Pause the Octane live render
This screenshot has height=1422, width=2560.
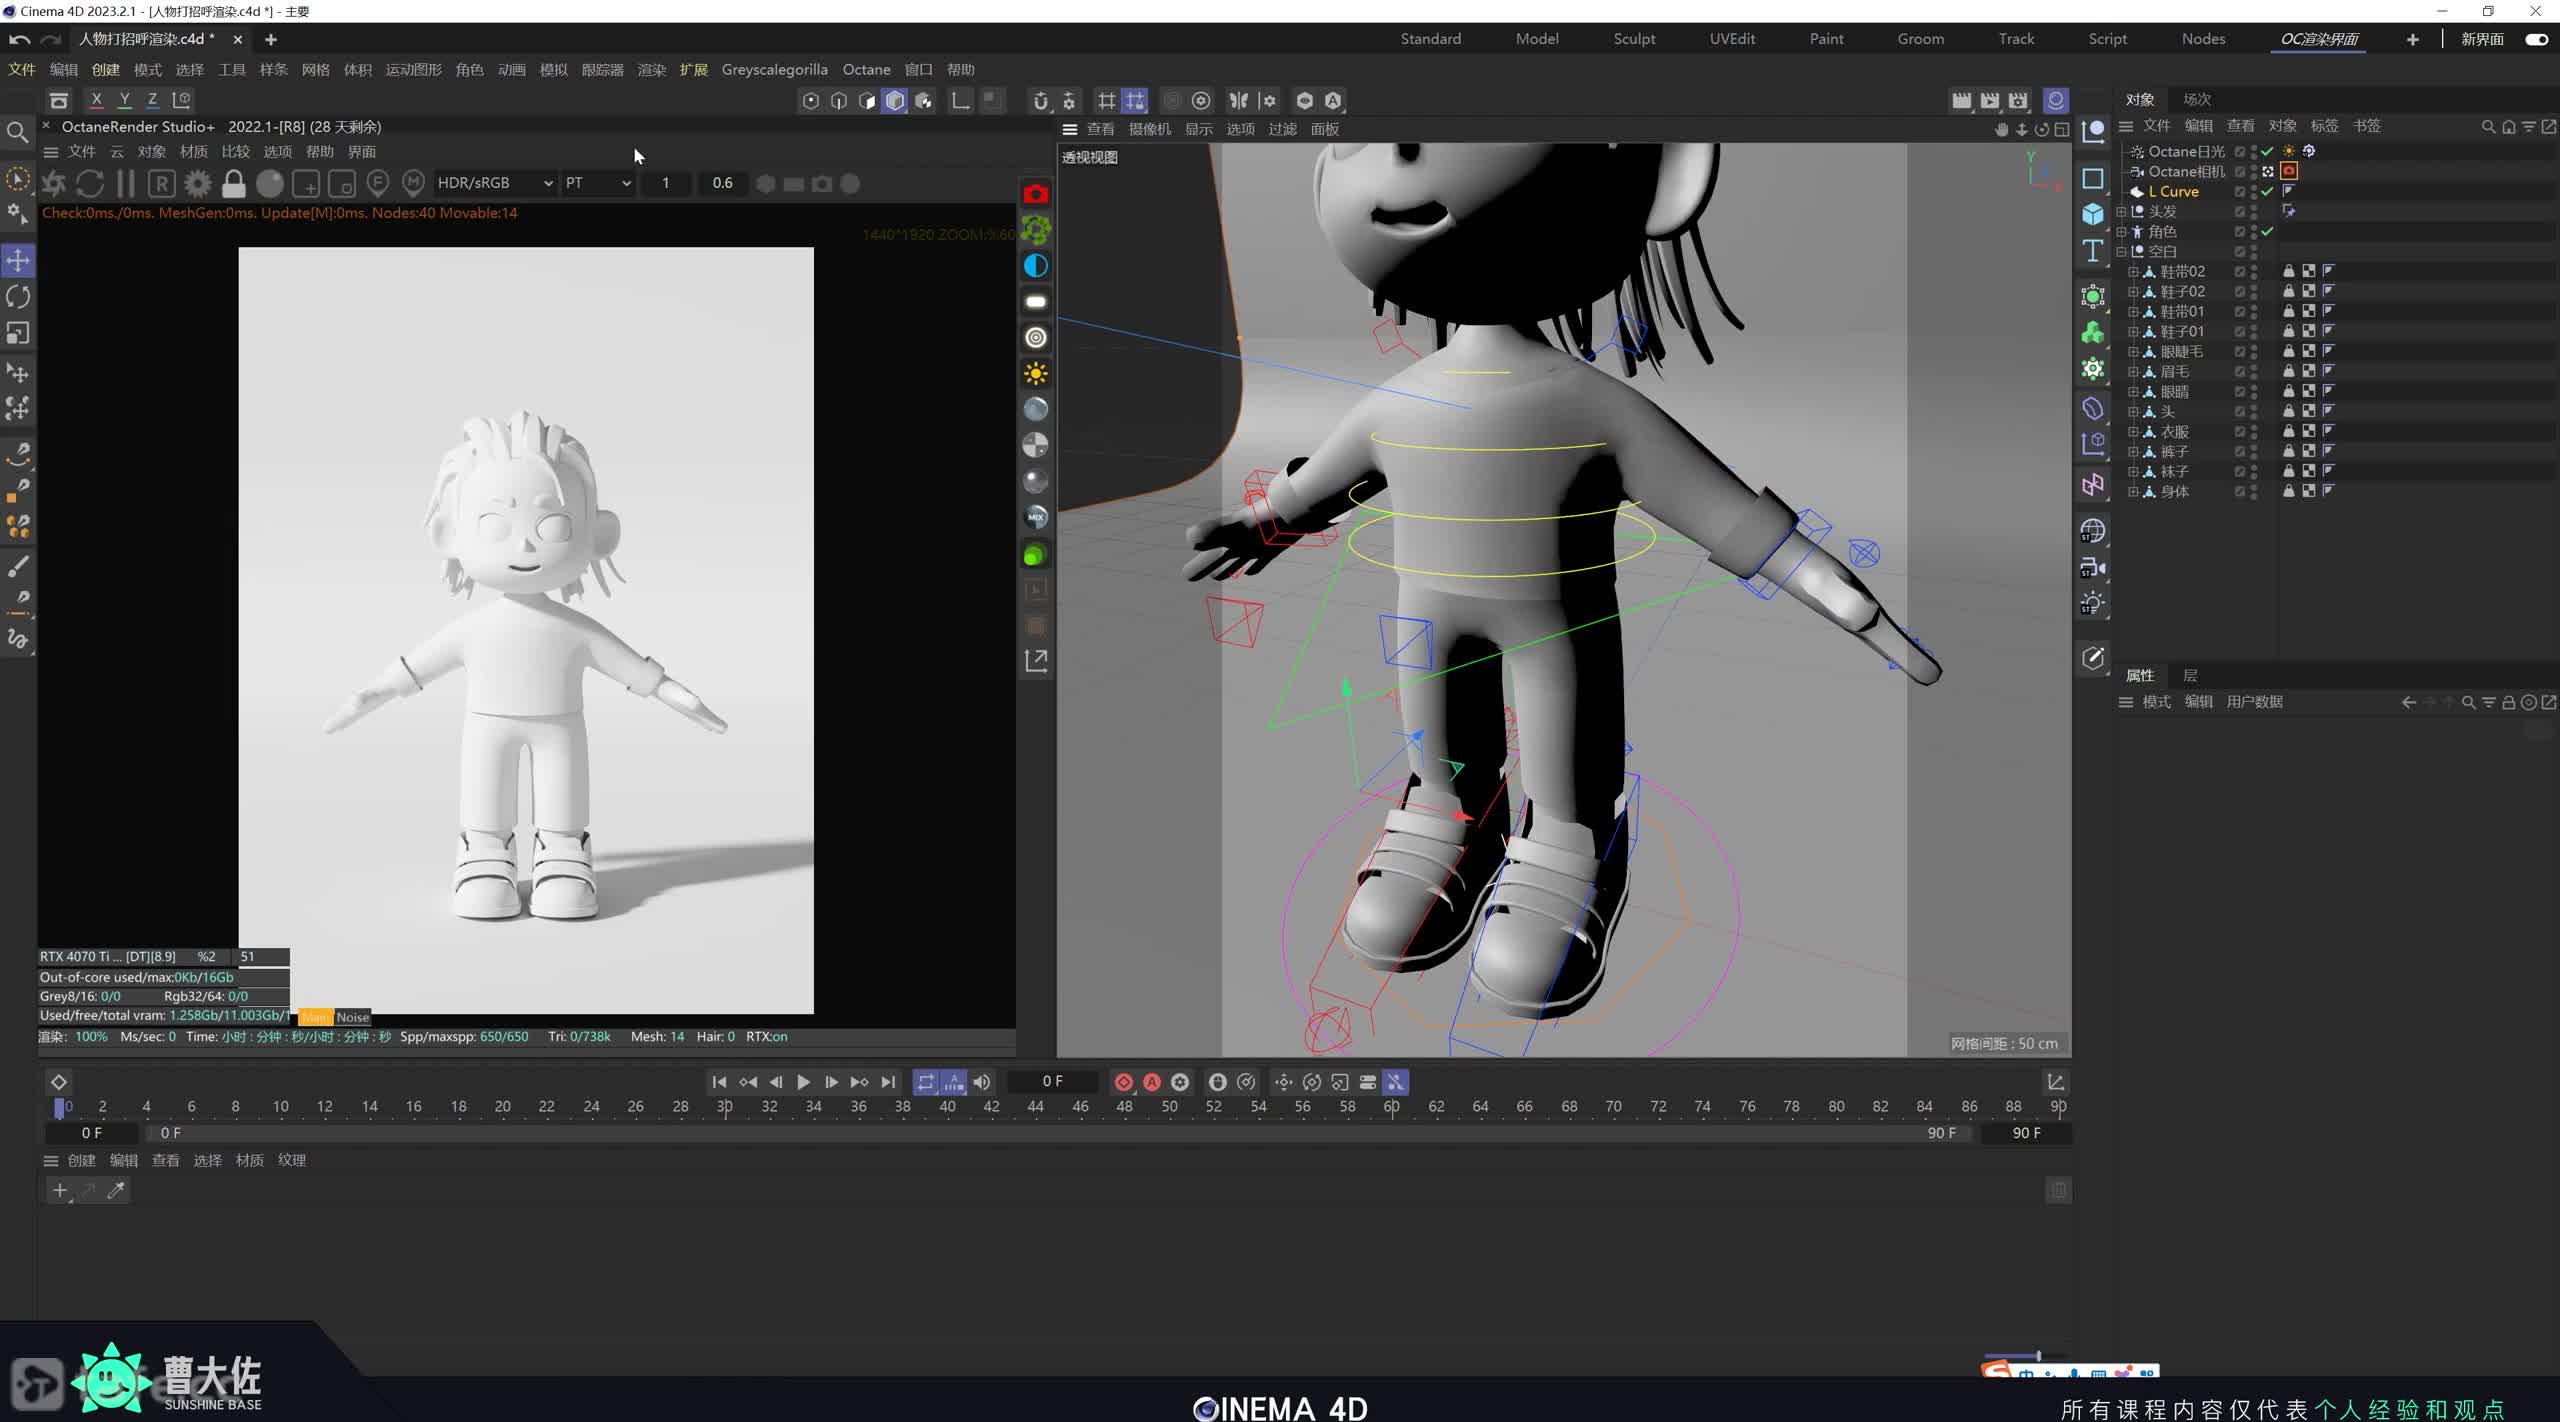[x=125, y=183]
